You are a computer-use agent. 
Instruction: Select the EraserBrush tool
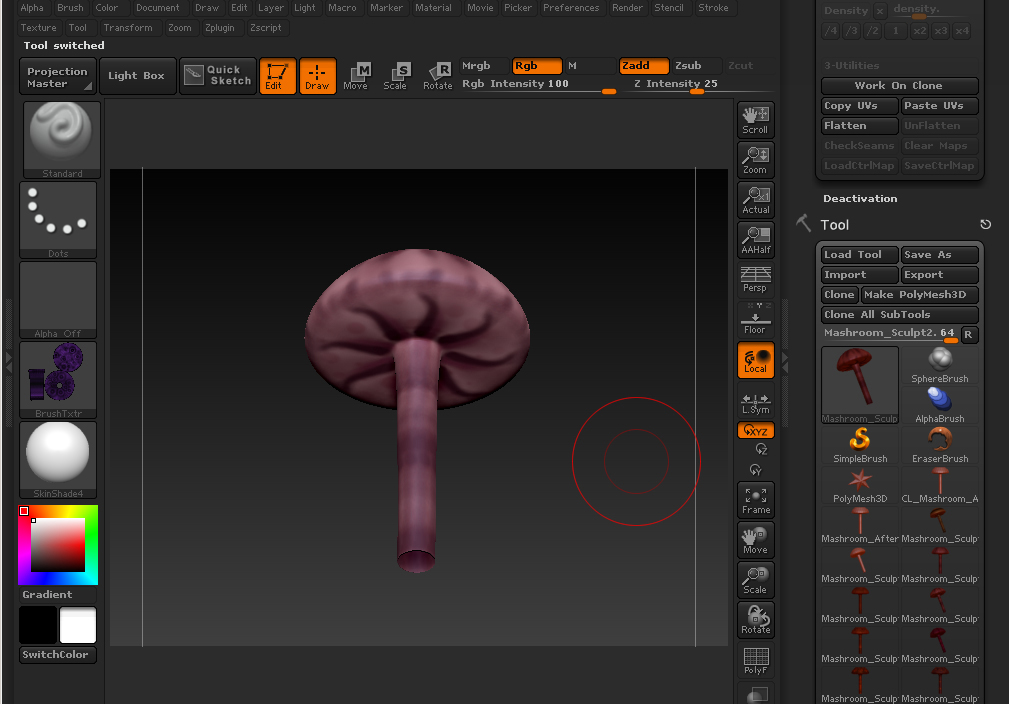pyautogui.click(x=940, y=445)
